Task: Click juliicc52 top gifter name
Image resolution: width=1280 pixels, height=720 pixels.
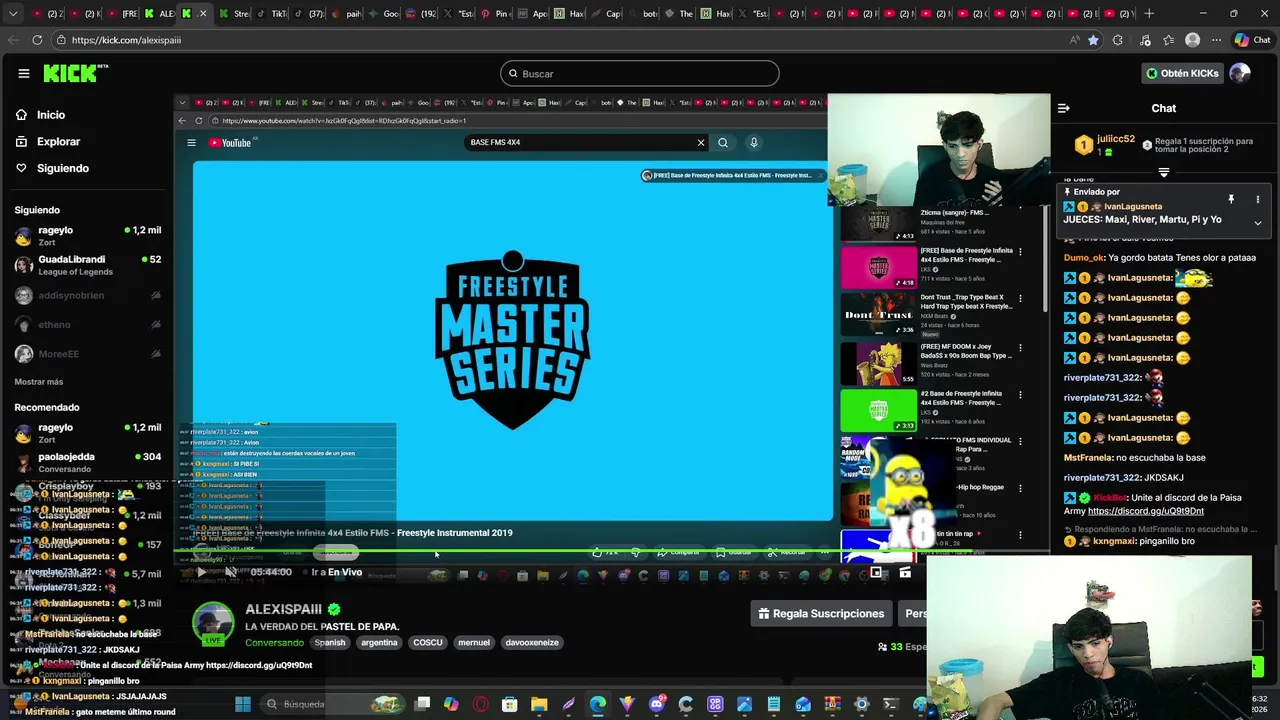Action: click(1116, 139)
